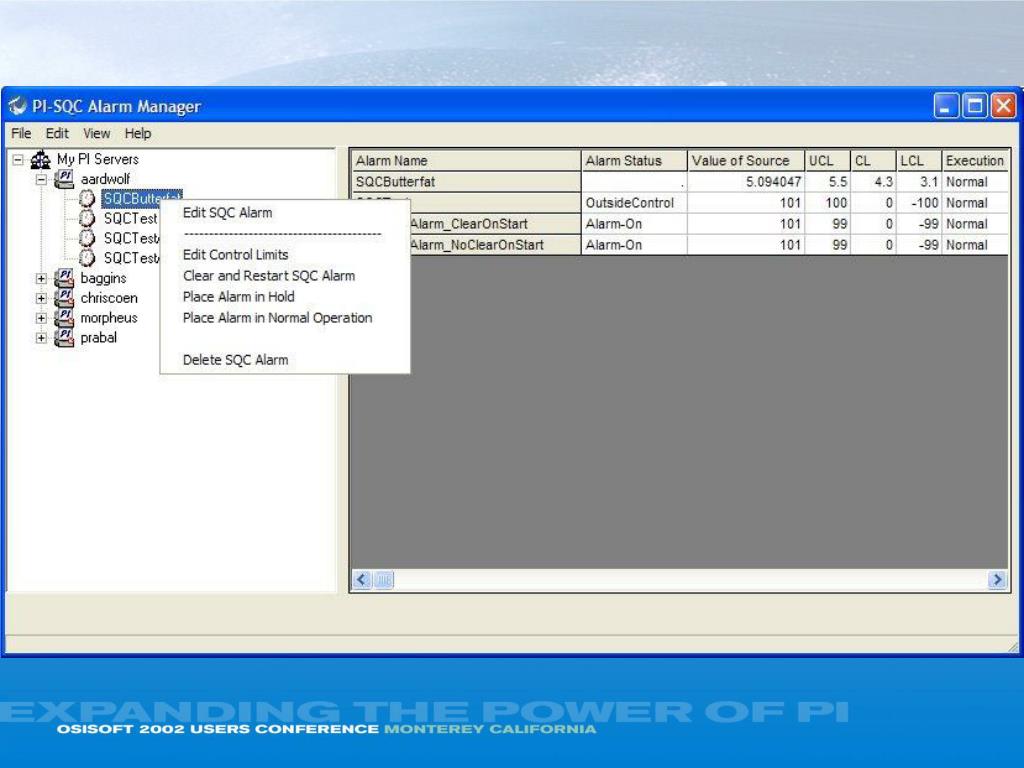Expand the morpheus server node

(41, 318)
